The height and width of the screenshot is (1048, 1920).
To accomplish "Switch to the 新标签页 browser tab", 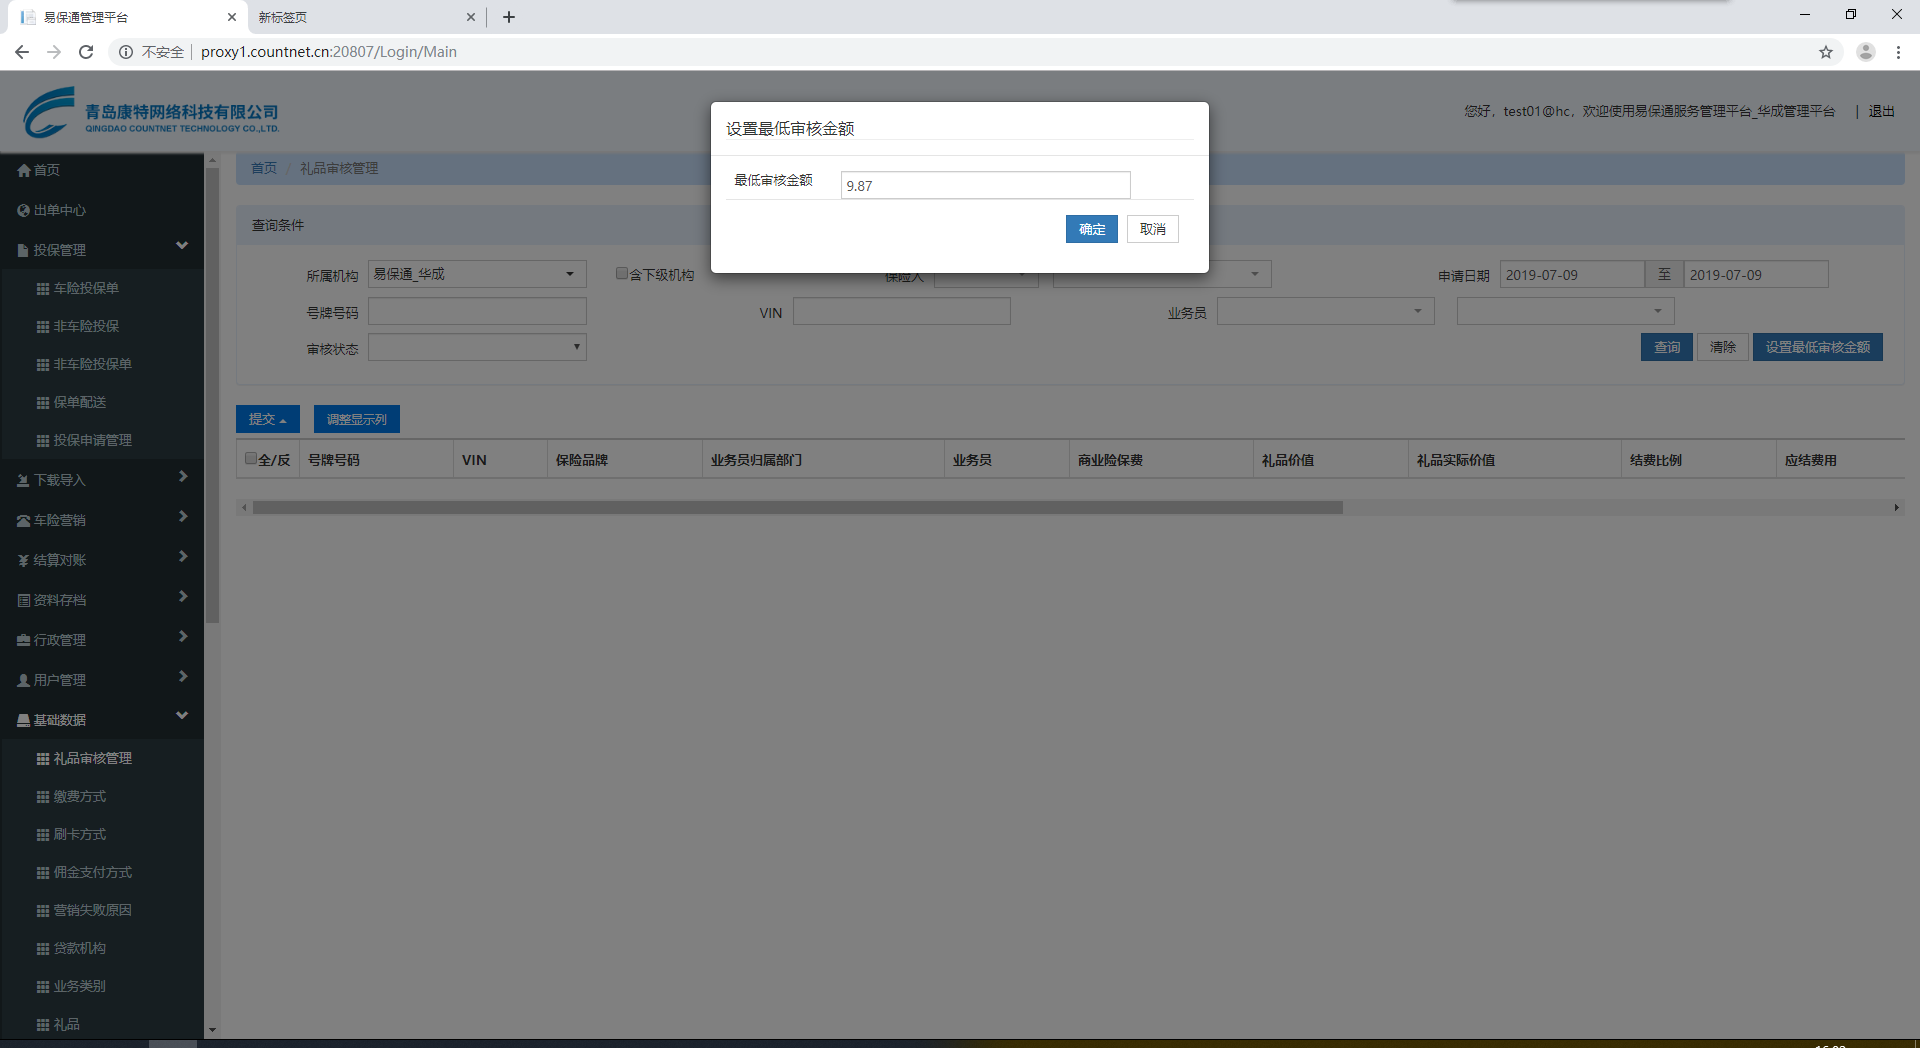I will [x=365, y=17].
